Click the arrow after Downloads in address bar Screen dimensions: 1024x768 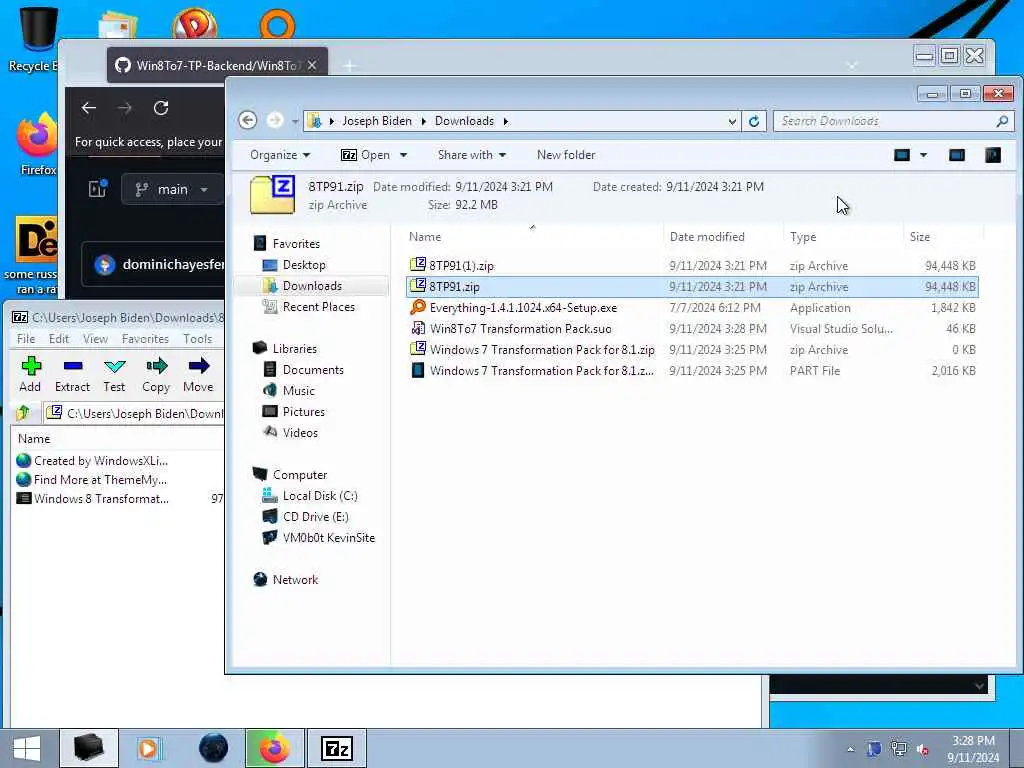tap(505, 121)
